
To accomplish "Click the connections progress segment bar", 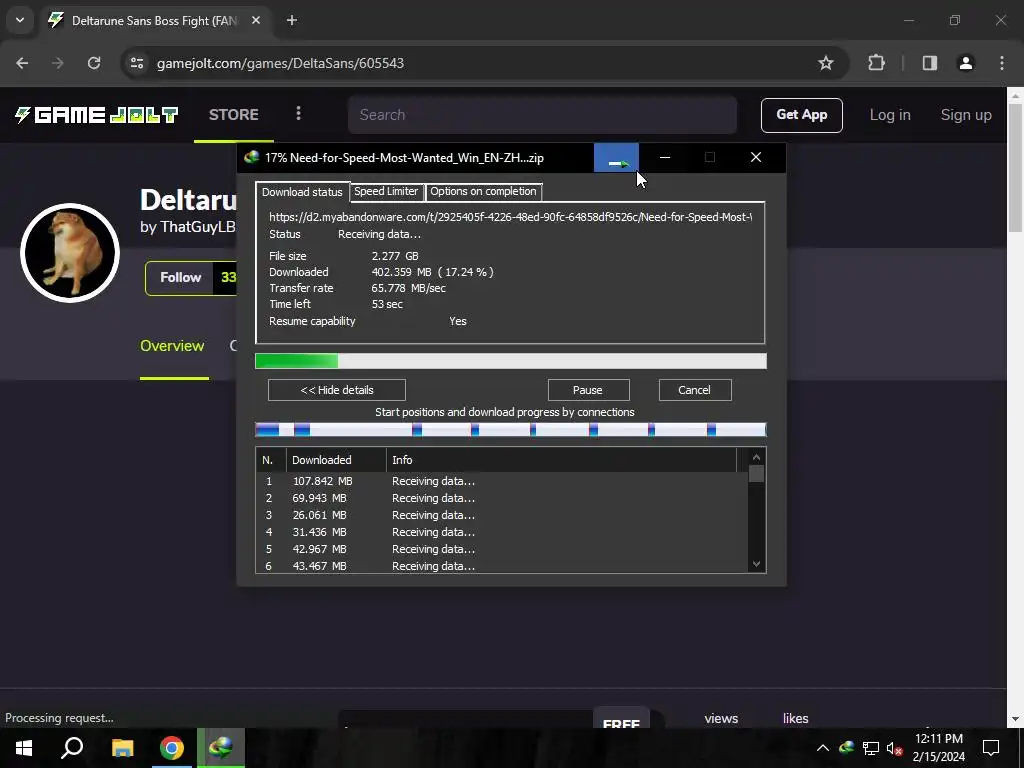I will tap(511, 430).
